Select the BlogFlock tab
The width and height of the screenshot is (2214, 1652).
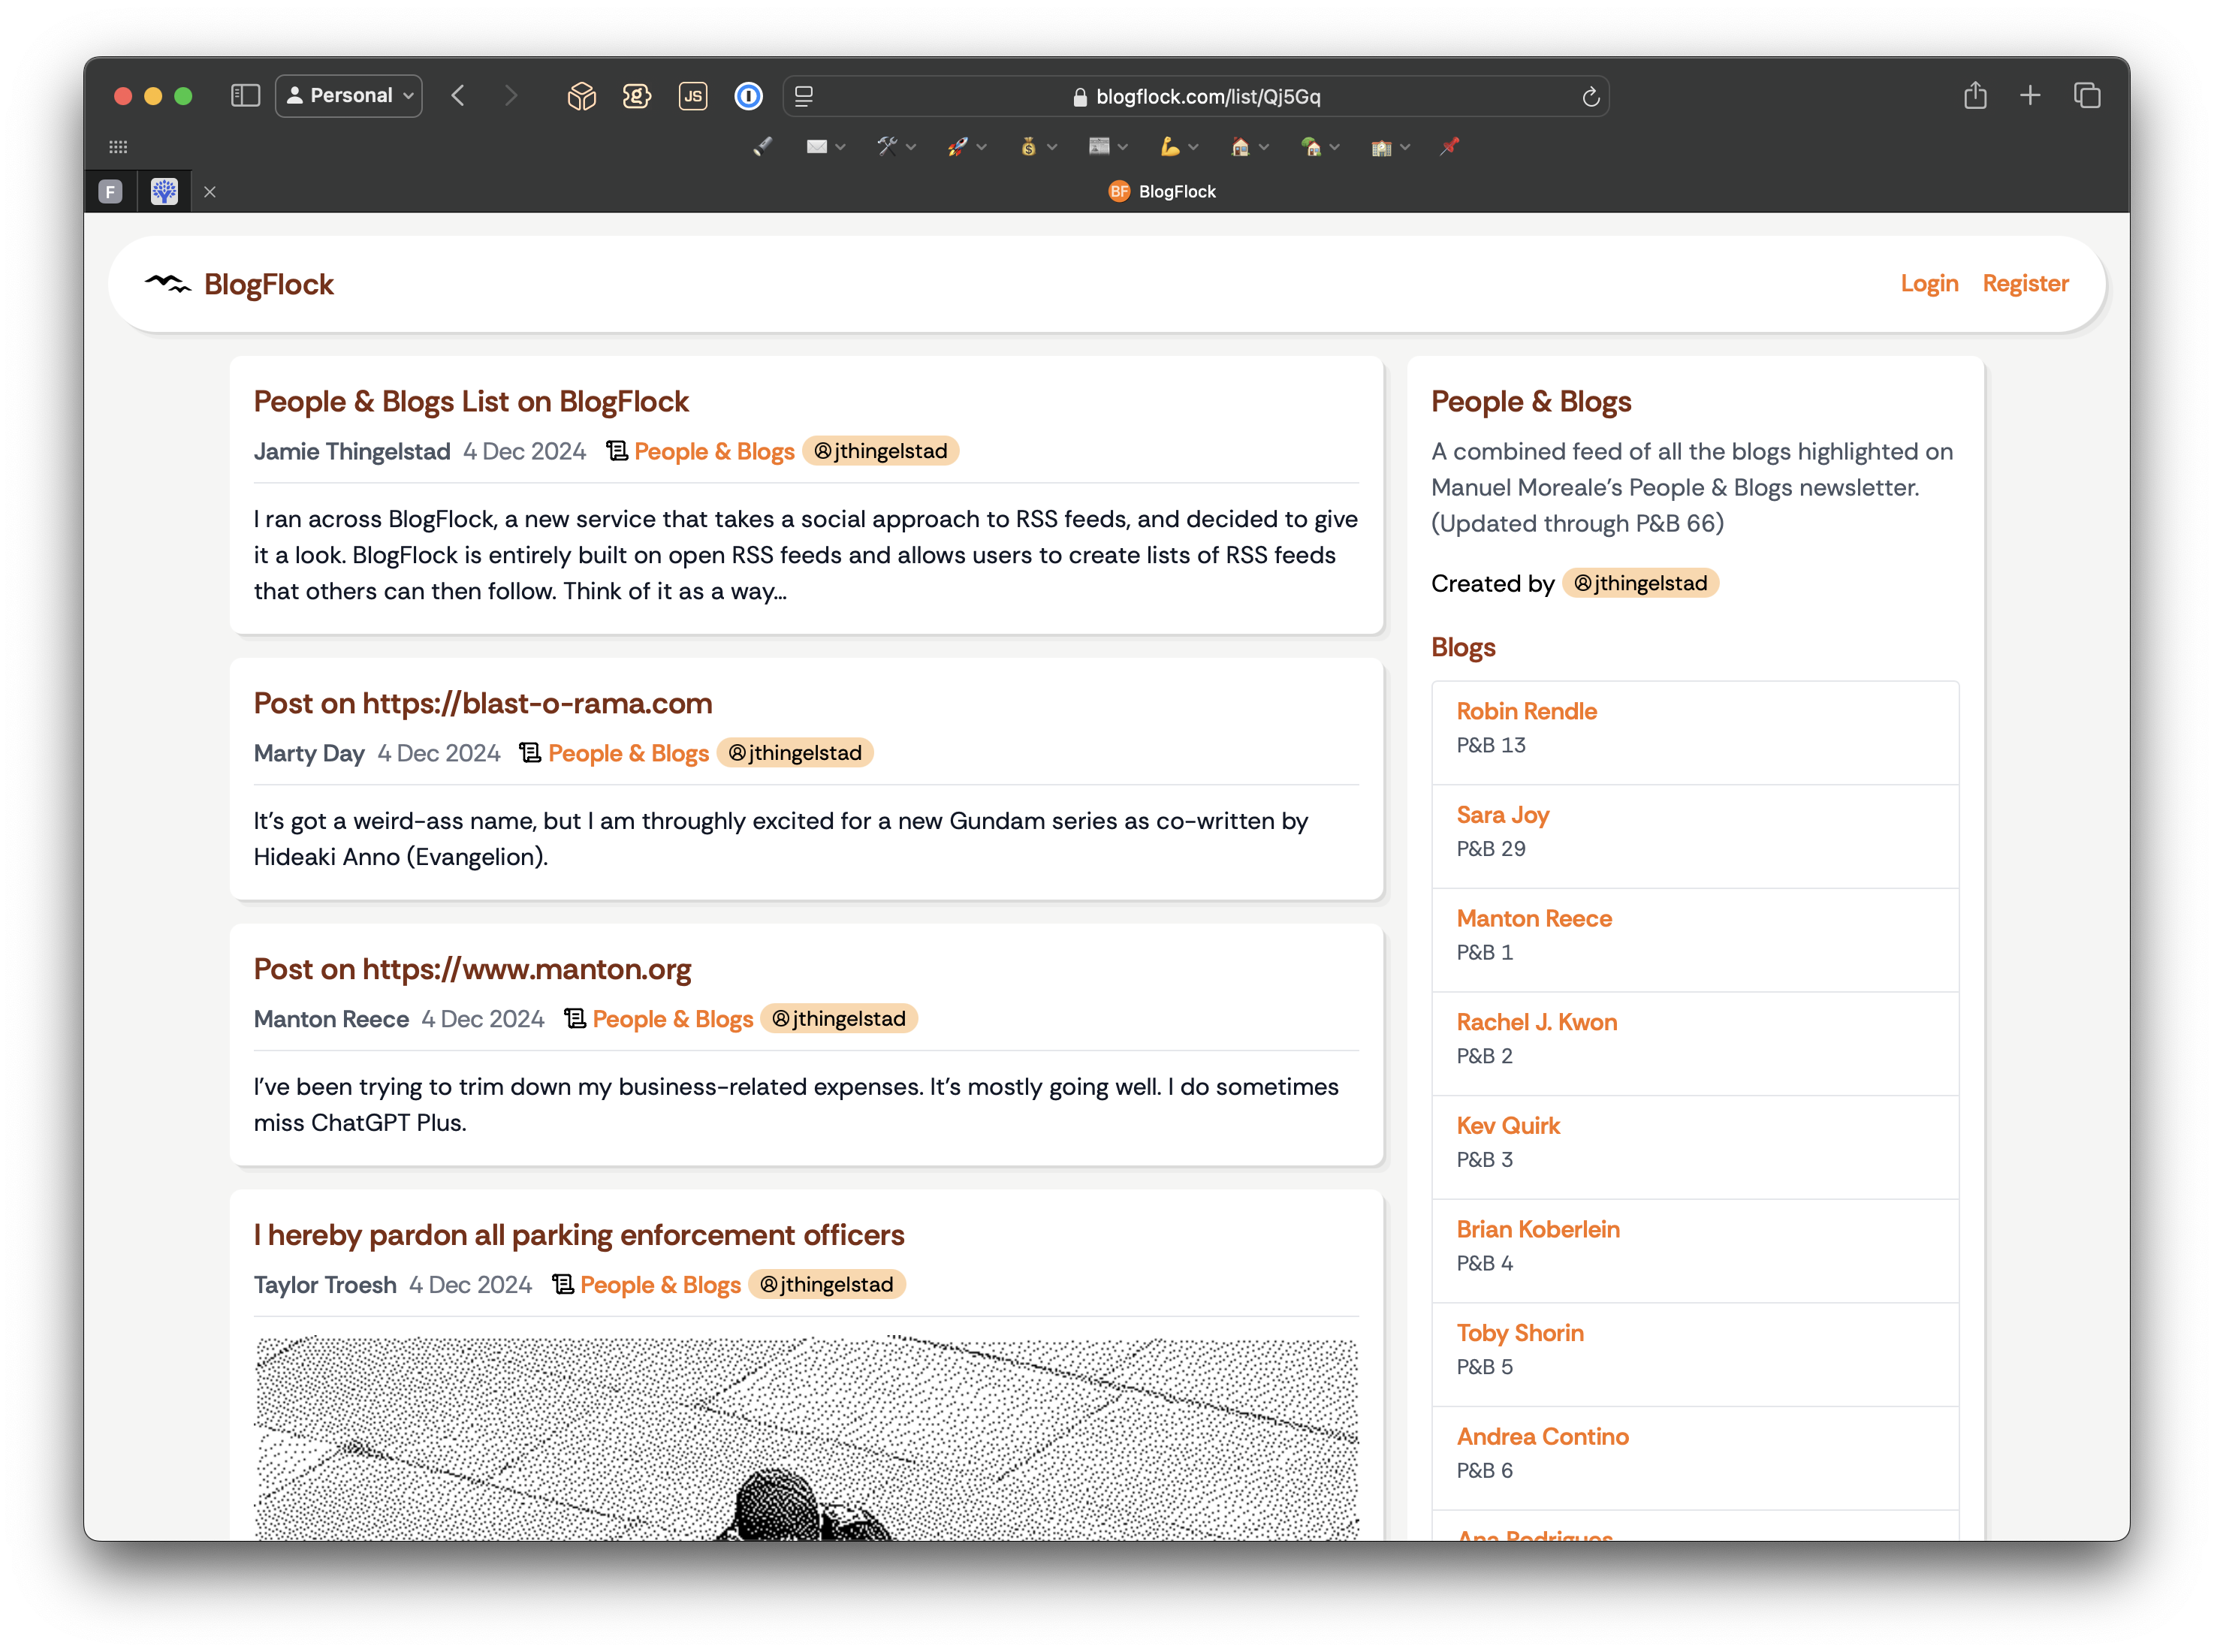tap(1162, 191)
